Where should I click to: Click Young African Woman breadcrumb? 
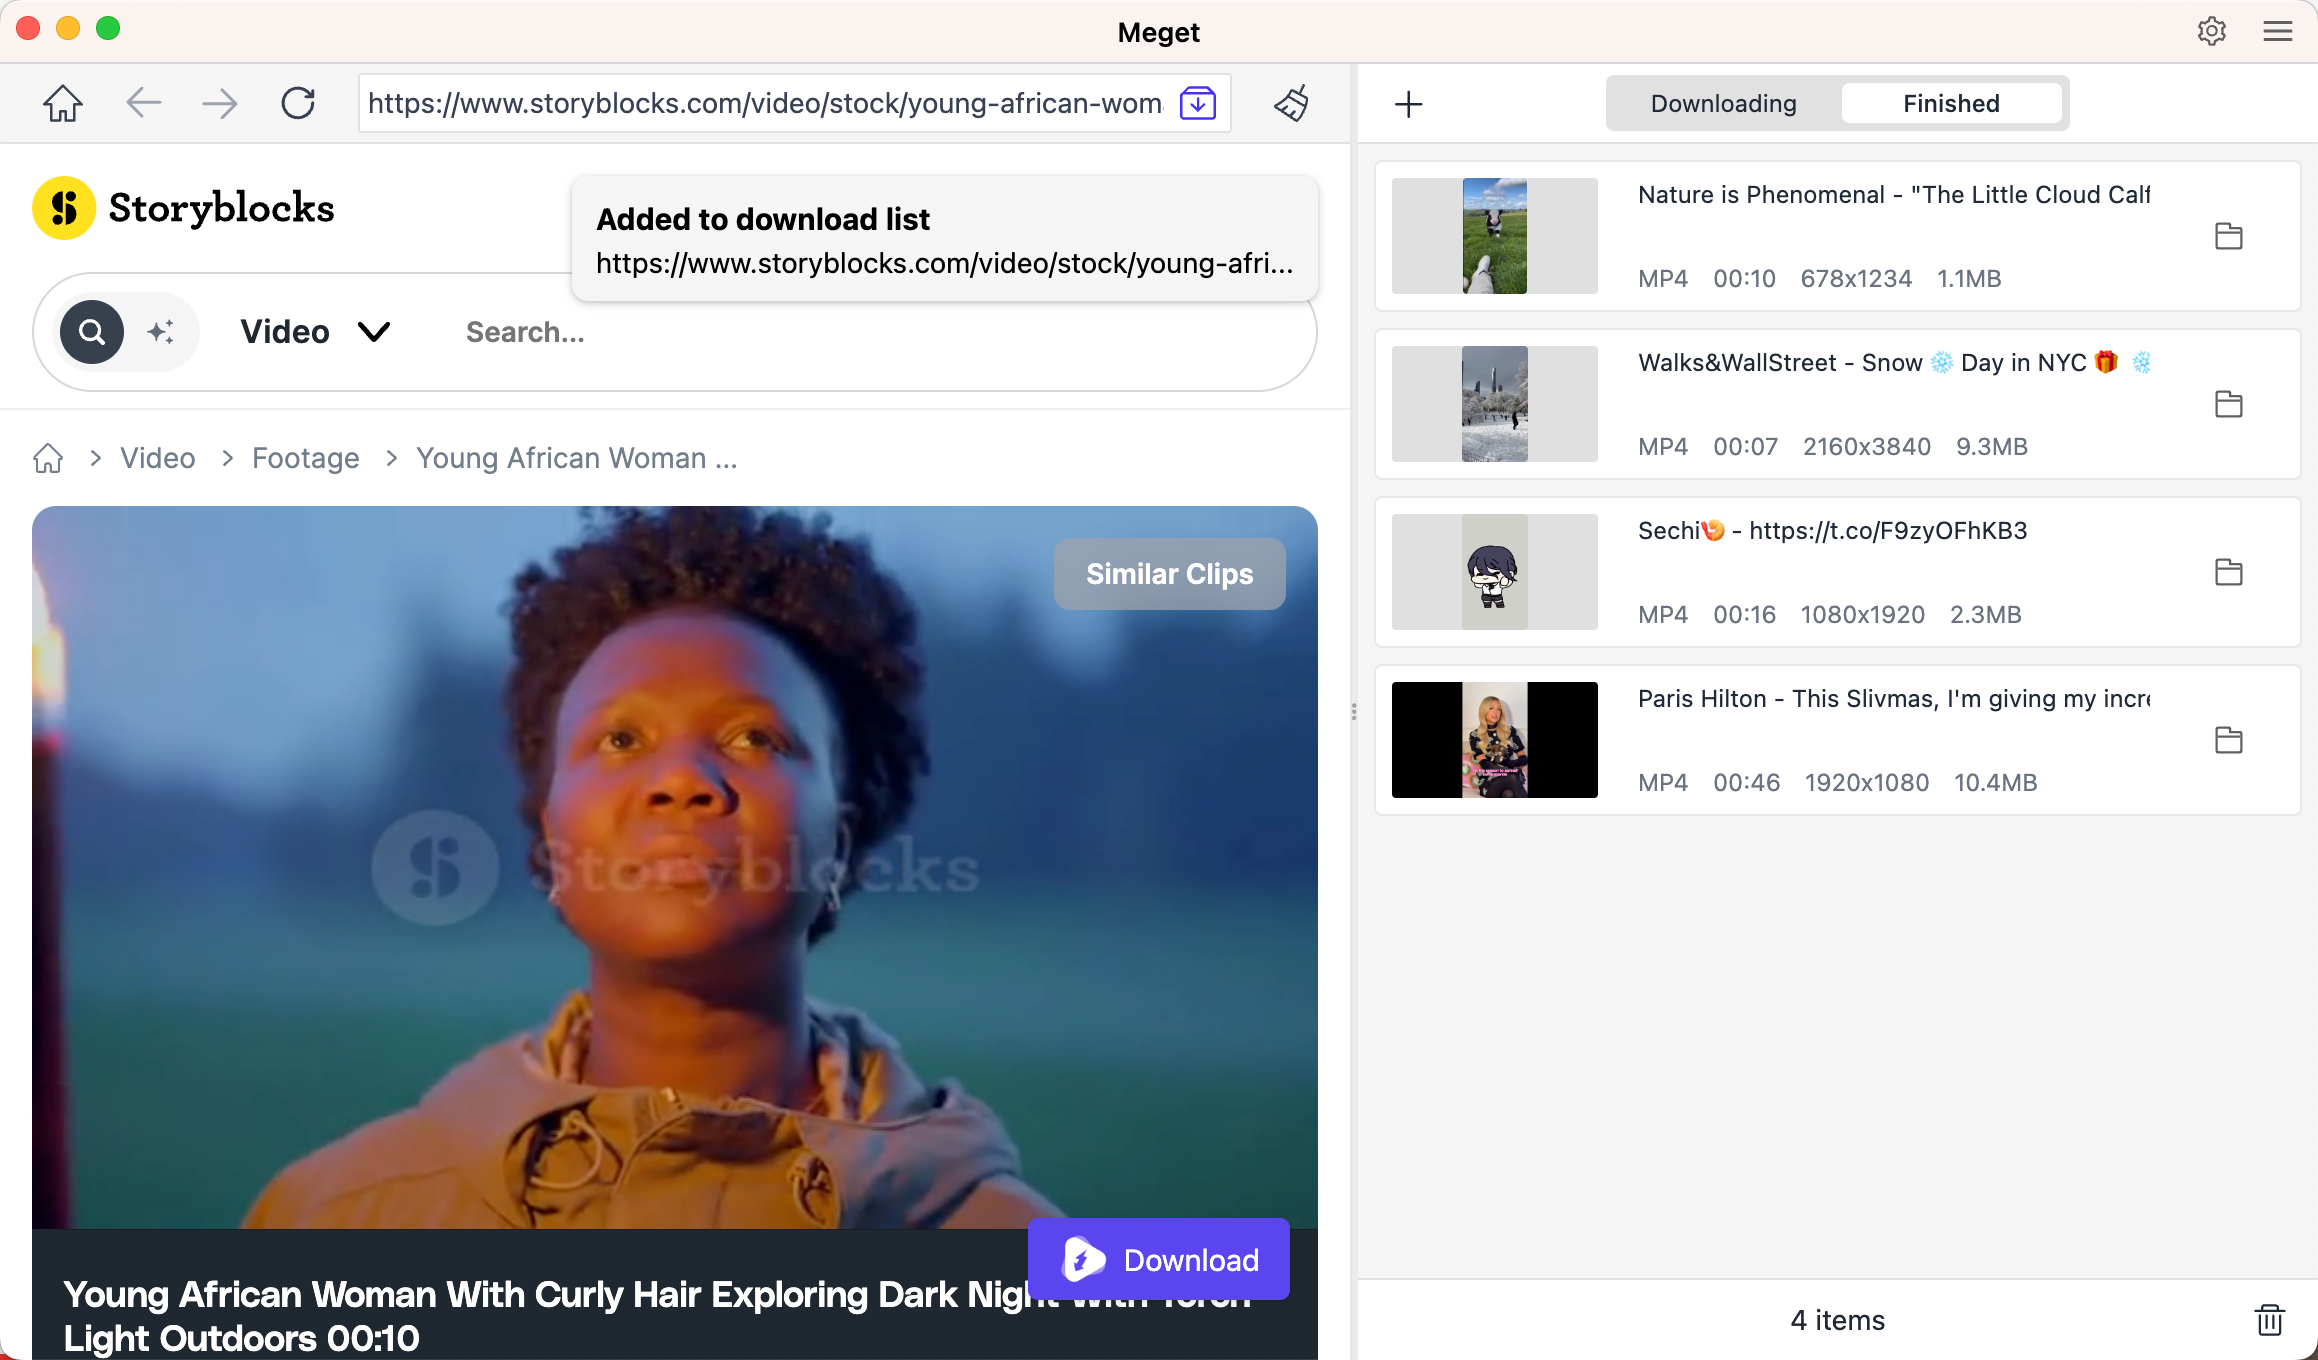pyautogui.click(x=577, y=458)
